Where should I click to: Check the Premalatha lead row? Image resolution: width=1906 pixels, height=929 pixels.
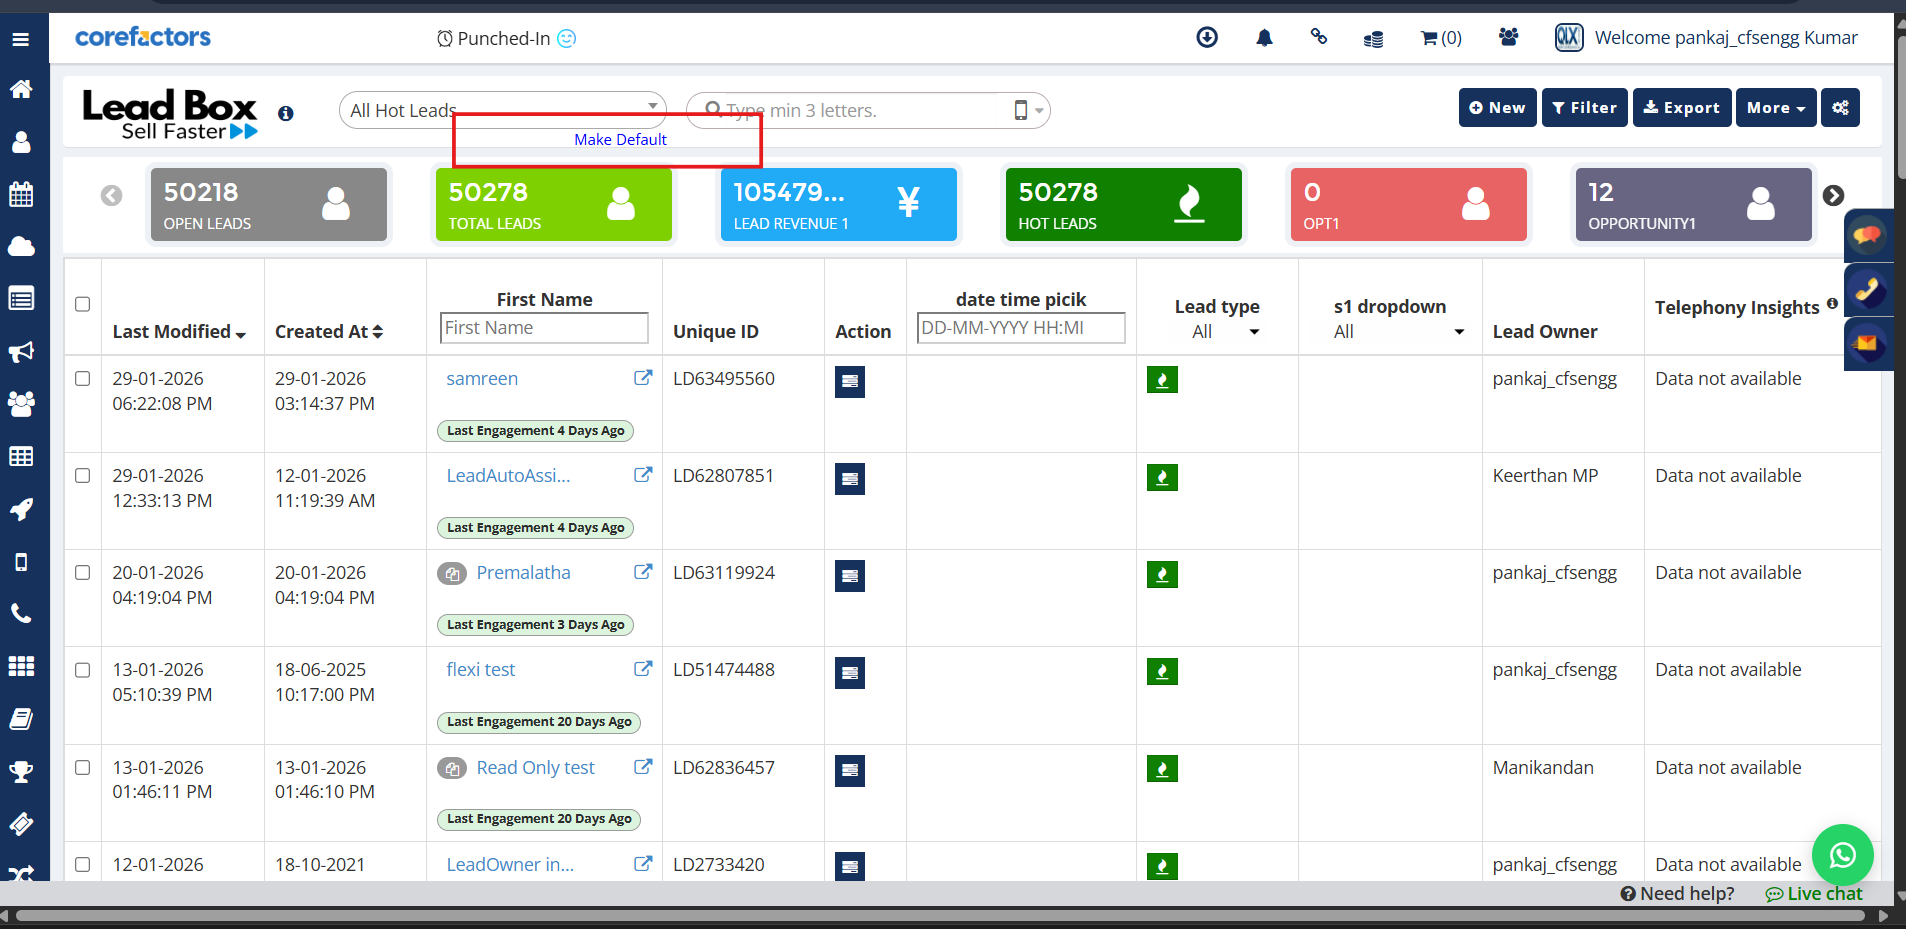pyautogui.click(x=83, y=573)
